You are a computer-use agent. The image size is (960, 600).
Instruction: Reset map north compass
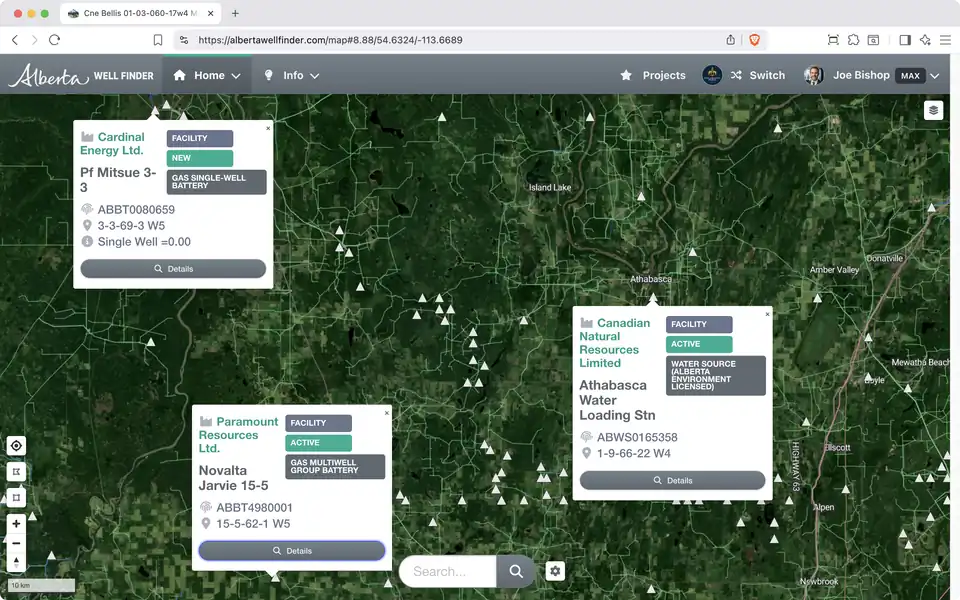pyautogui.click(x=17, y=562)
